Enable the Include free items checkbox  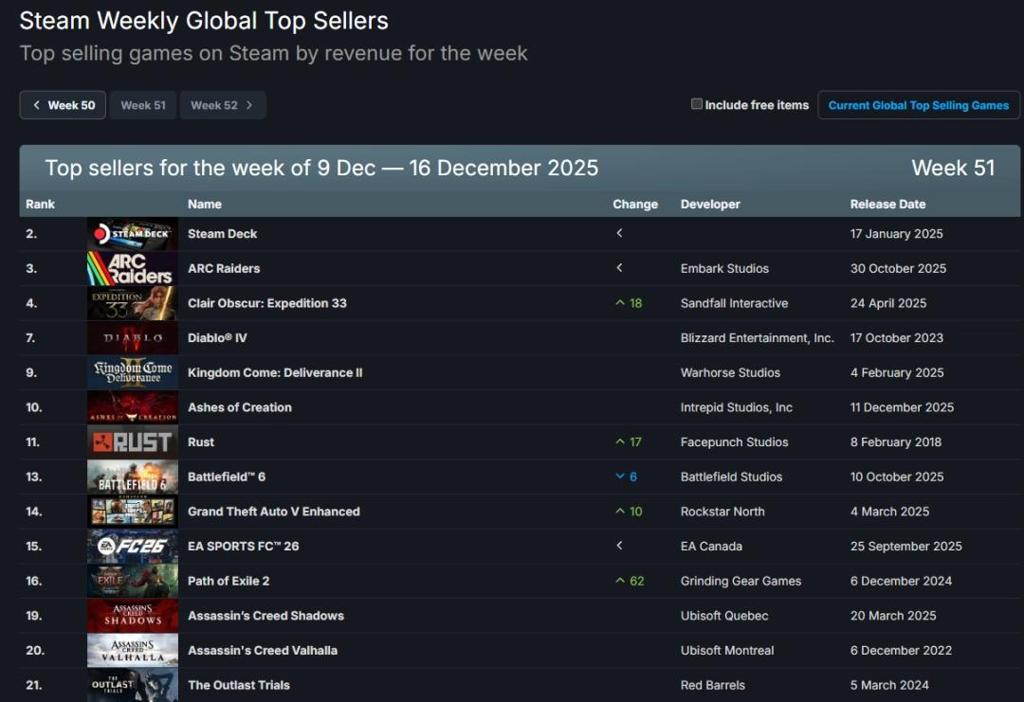click(x=697, y=104)
